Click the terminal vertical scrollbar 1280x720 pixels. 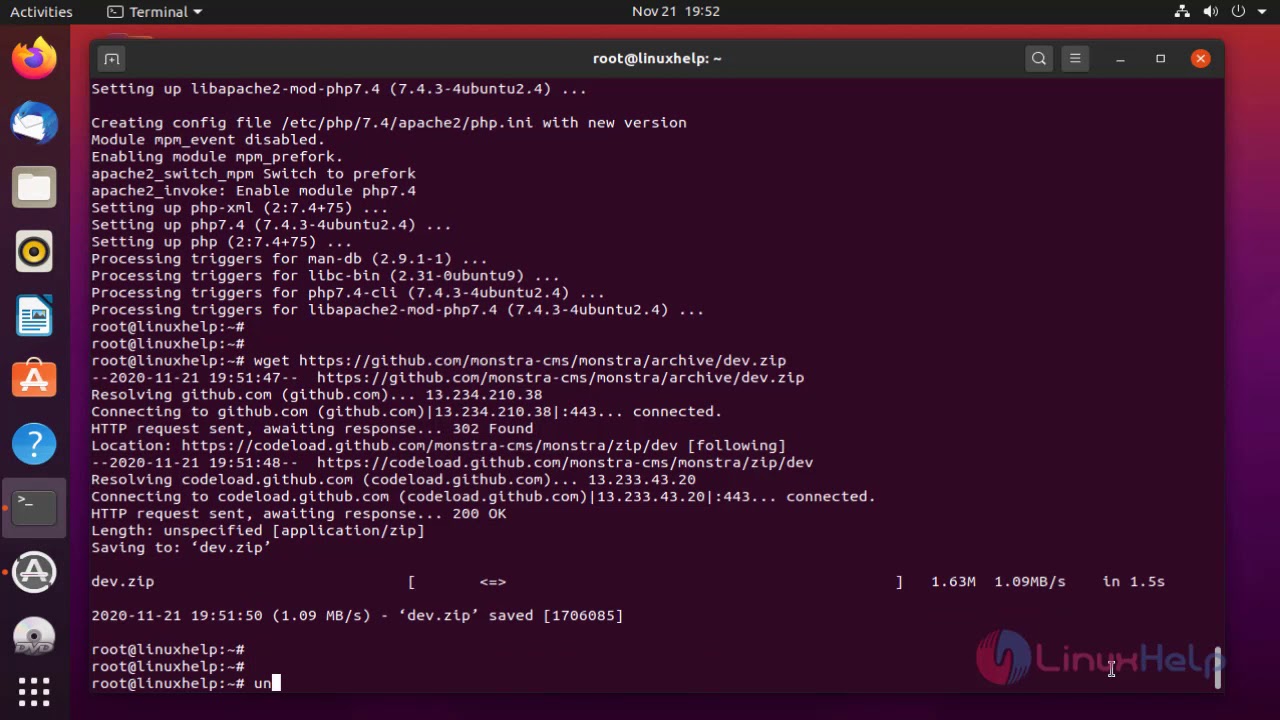1218,668
